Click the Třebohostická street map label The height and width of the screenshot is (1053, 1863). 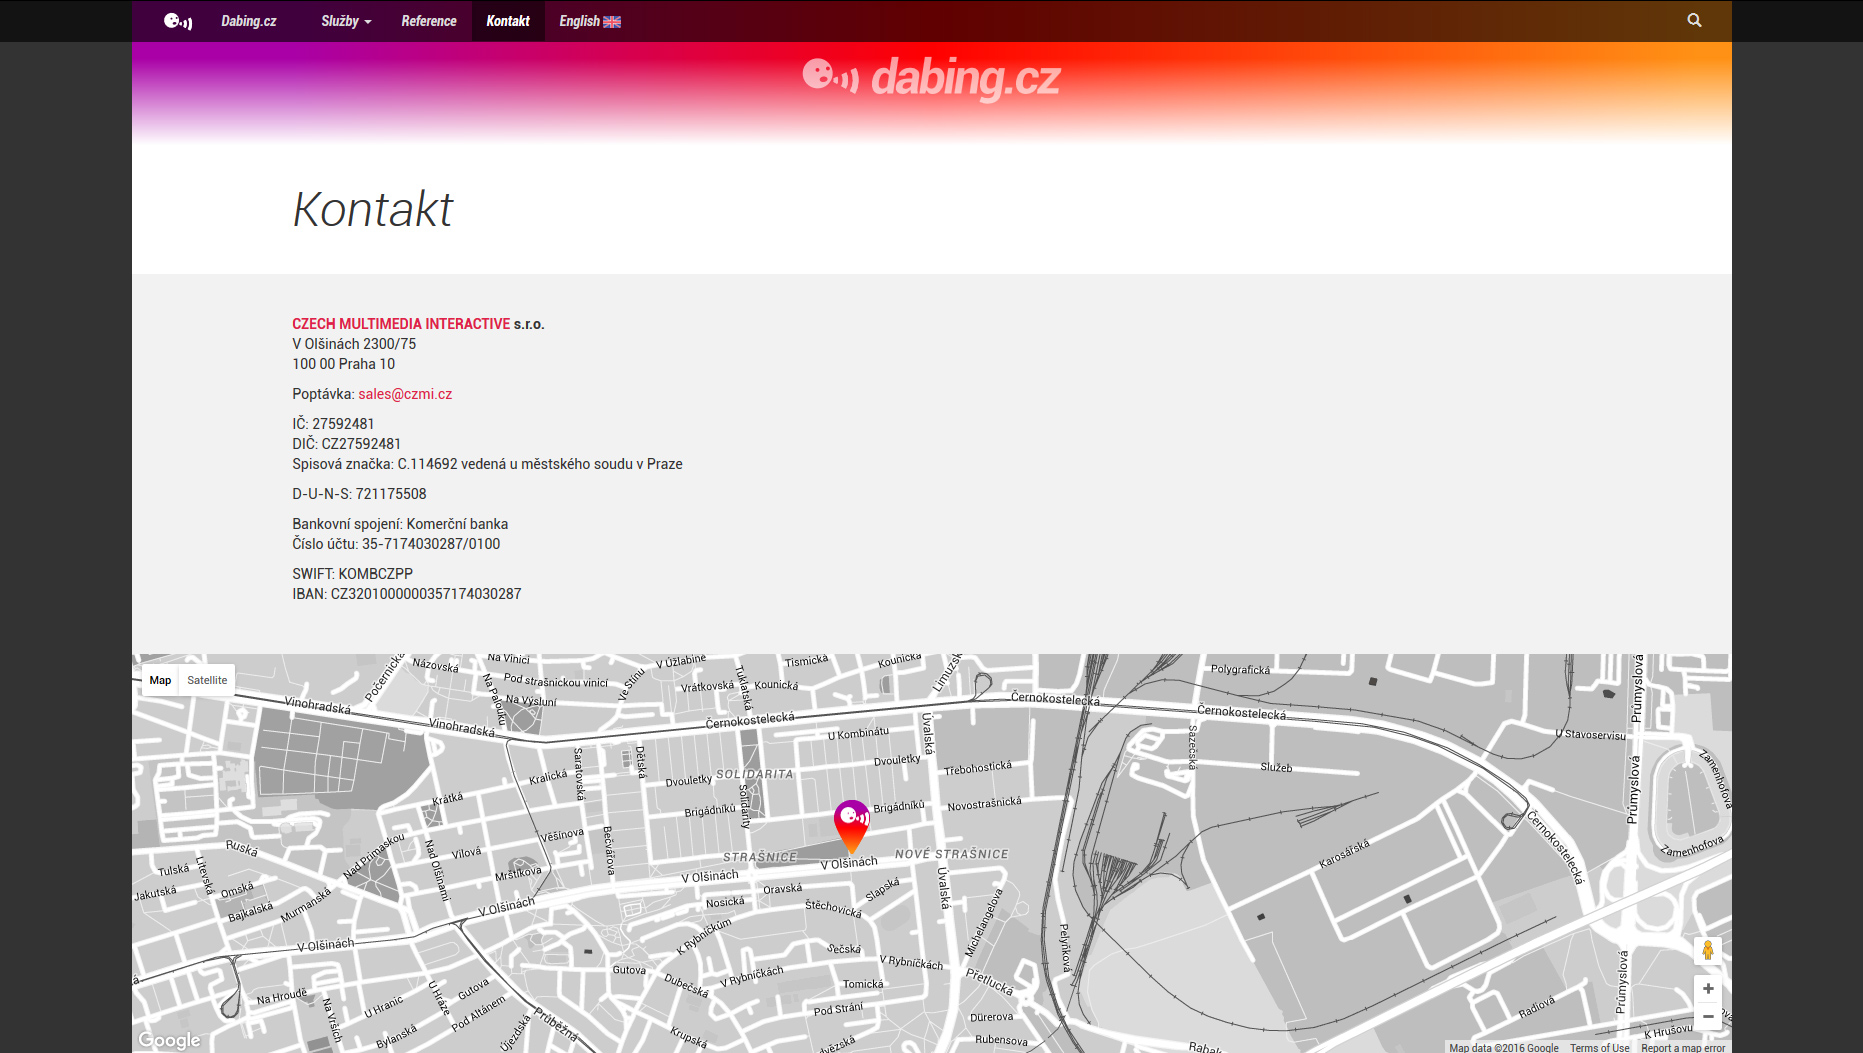(978, 768)
